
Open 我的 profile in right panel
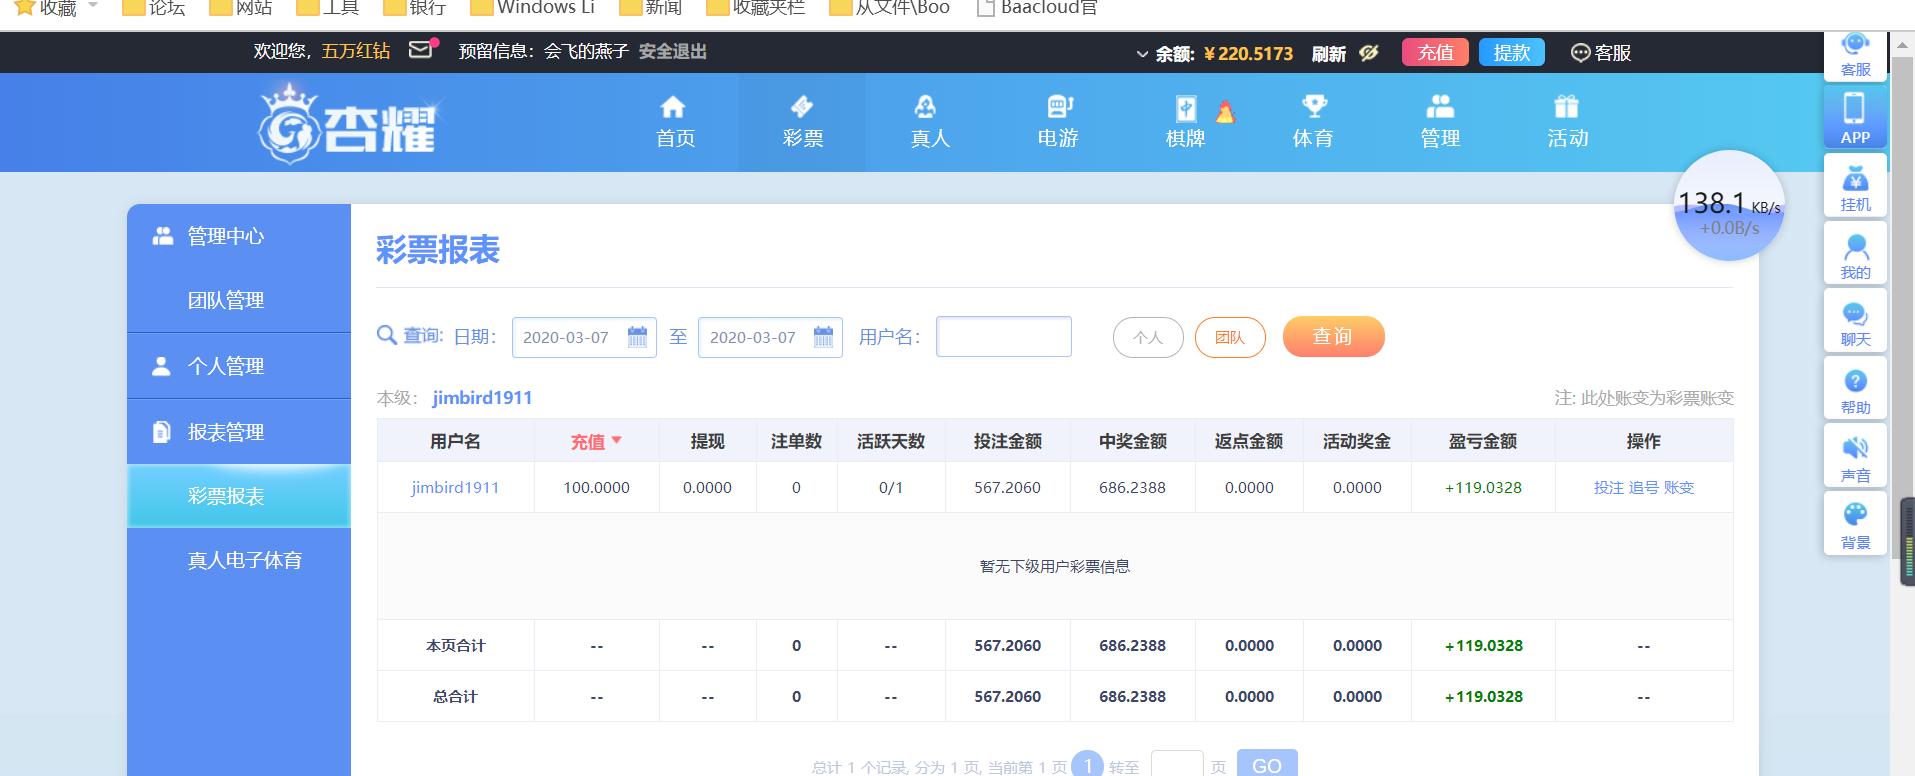pyautogui.click(x=1855, y=254)
